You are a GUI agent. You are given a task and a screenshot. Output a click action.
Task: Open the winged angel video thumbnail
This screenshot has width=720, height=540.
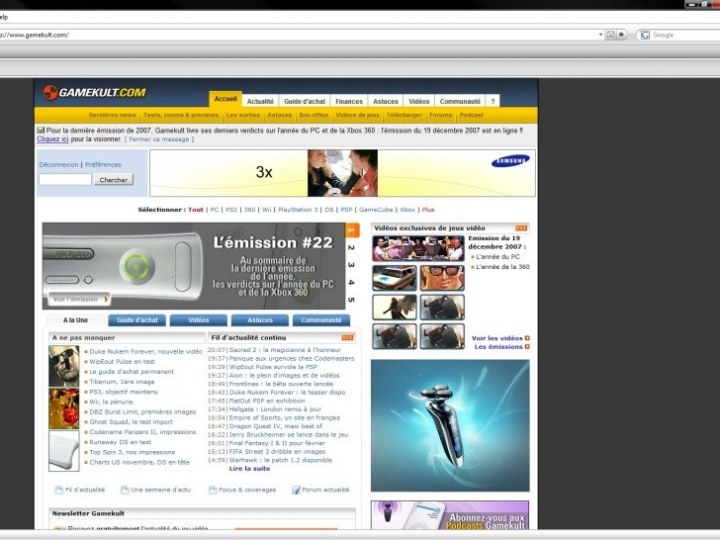tap(394, 307)
